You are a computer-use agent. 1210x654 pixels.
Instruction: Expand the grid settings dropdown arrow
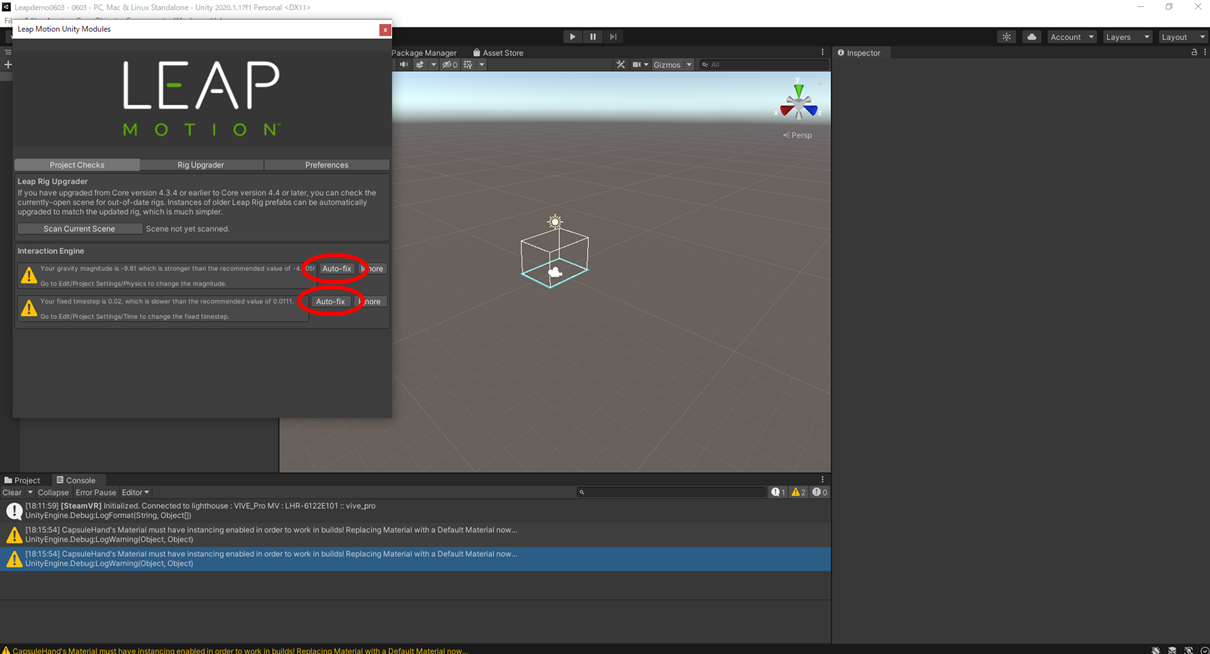point(481,65)
